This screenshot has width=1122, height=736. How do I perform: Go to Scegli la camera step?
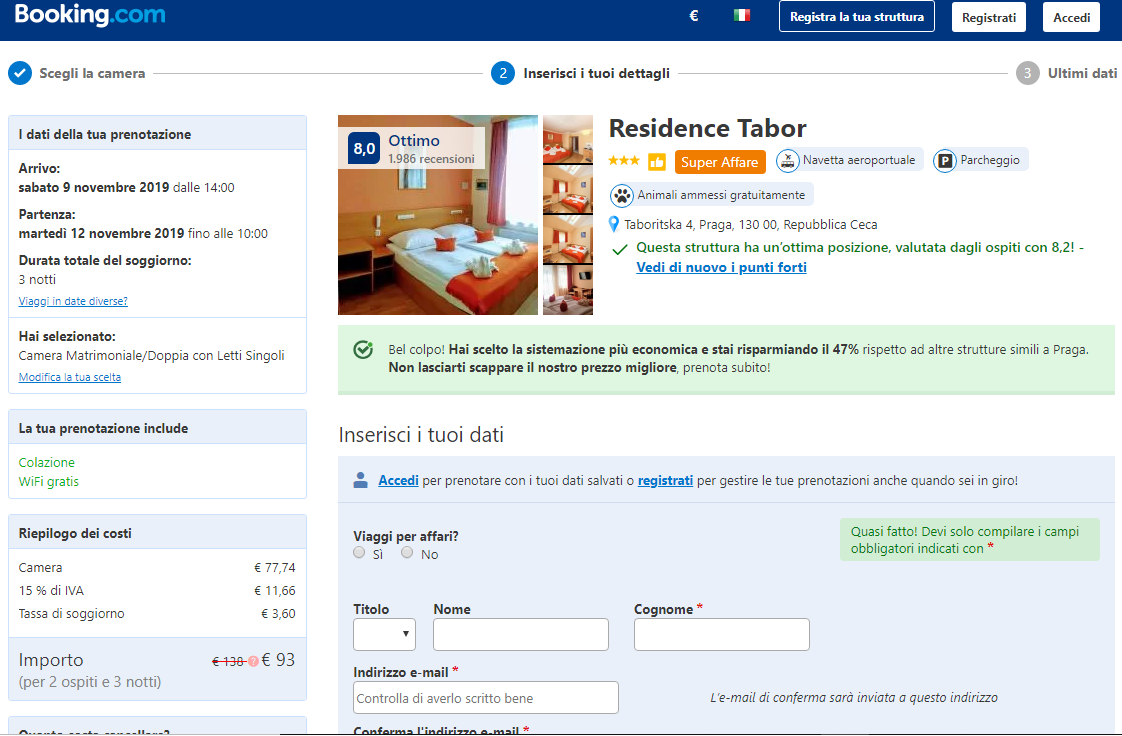point(92,73)
